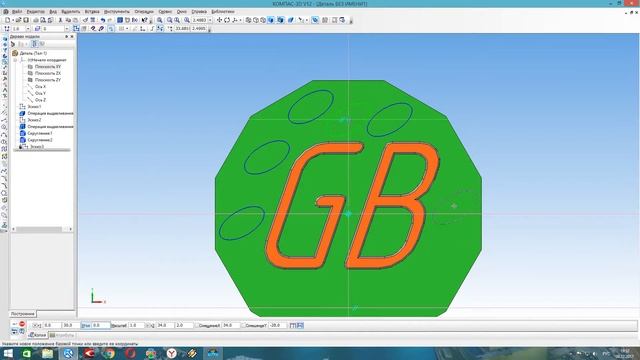Click the Redo arrow icon
The image size is (640, 360).
pyautogui.click(x=110, y=20)
